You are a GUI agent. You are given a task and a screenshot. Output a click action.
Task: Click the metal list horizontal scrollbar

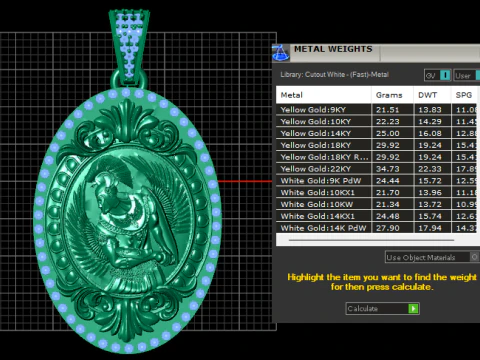[371, 240]
